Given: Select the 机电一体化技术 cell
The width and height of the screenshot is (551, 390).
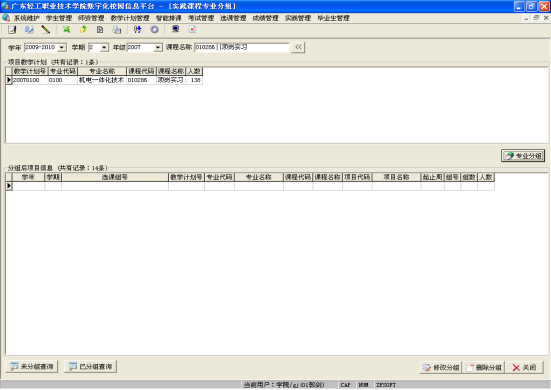Looking at the screenshot, I should 102,80.
